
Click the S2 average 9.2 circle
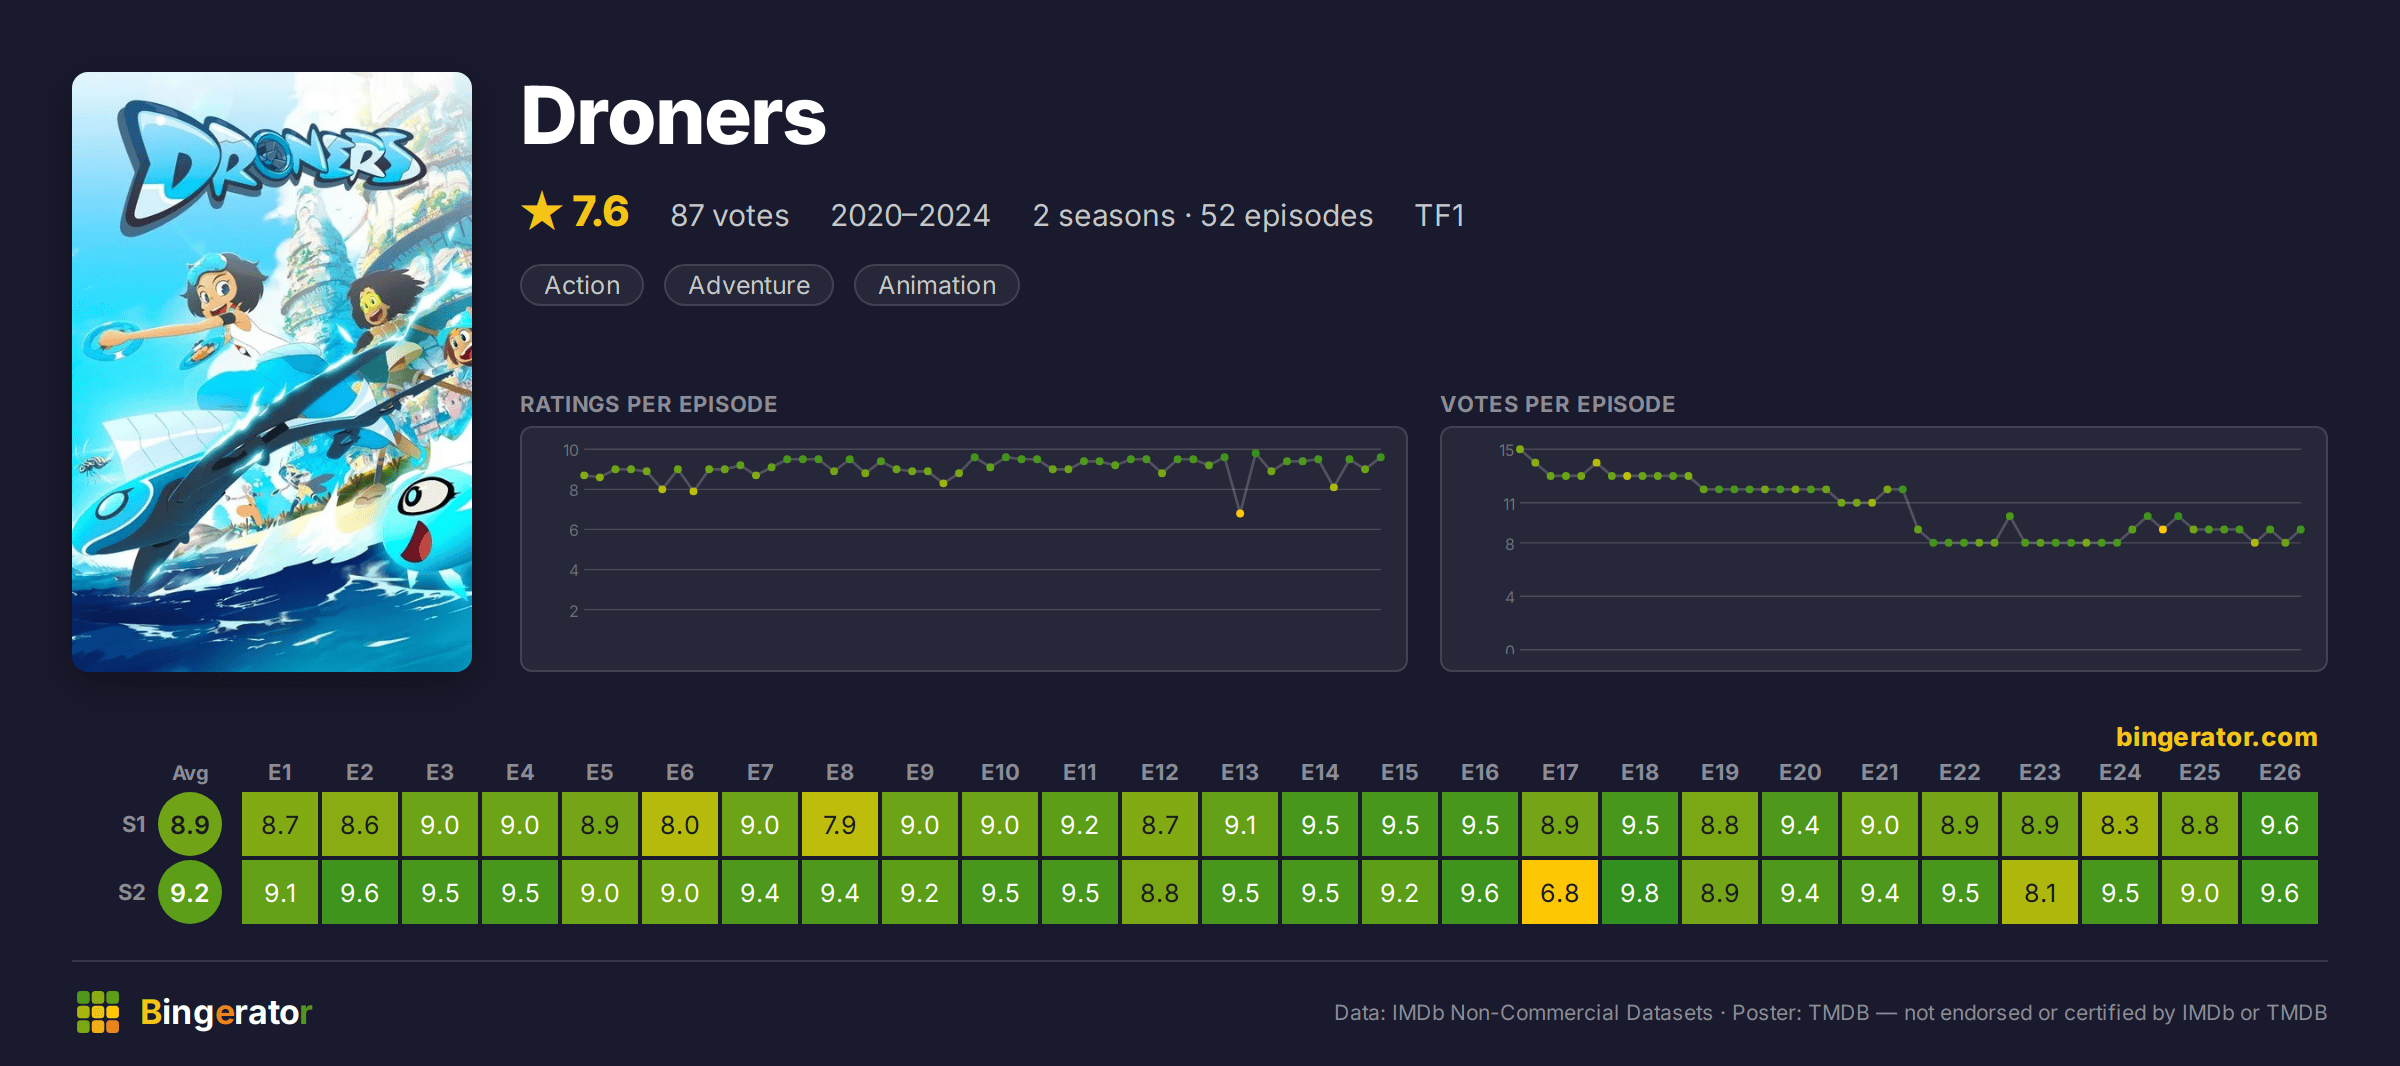[x=190, y=893]
